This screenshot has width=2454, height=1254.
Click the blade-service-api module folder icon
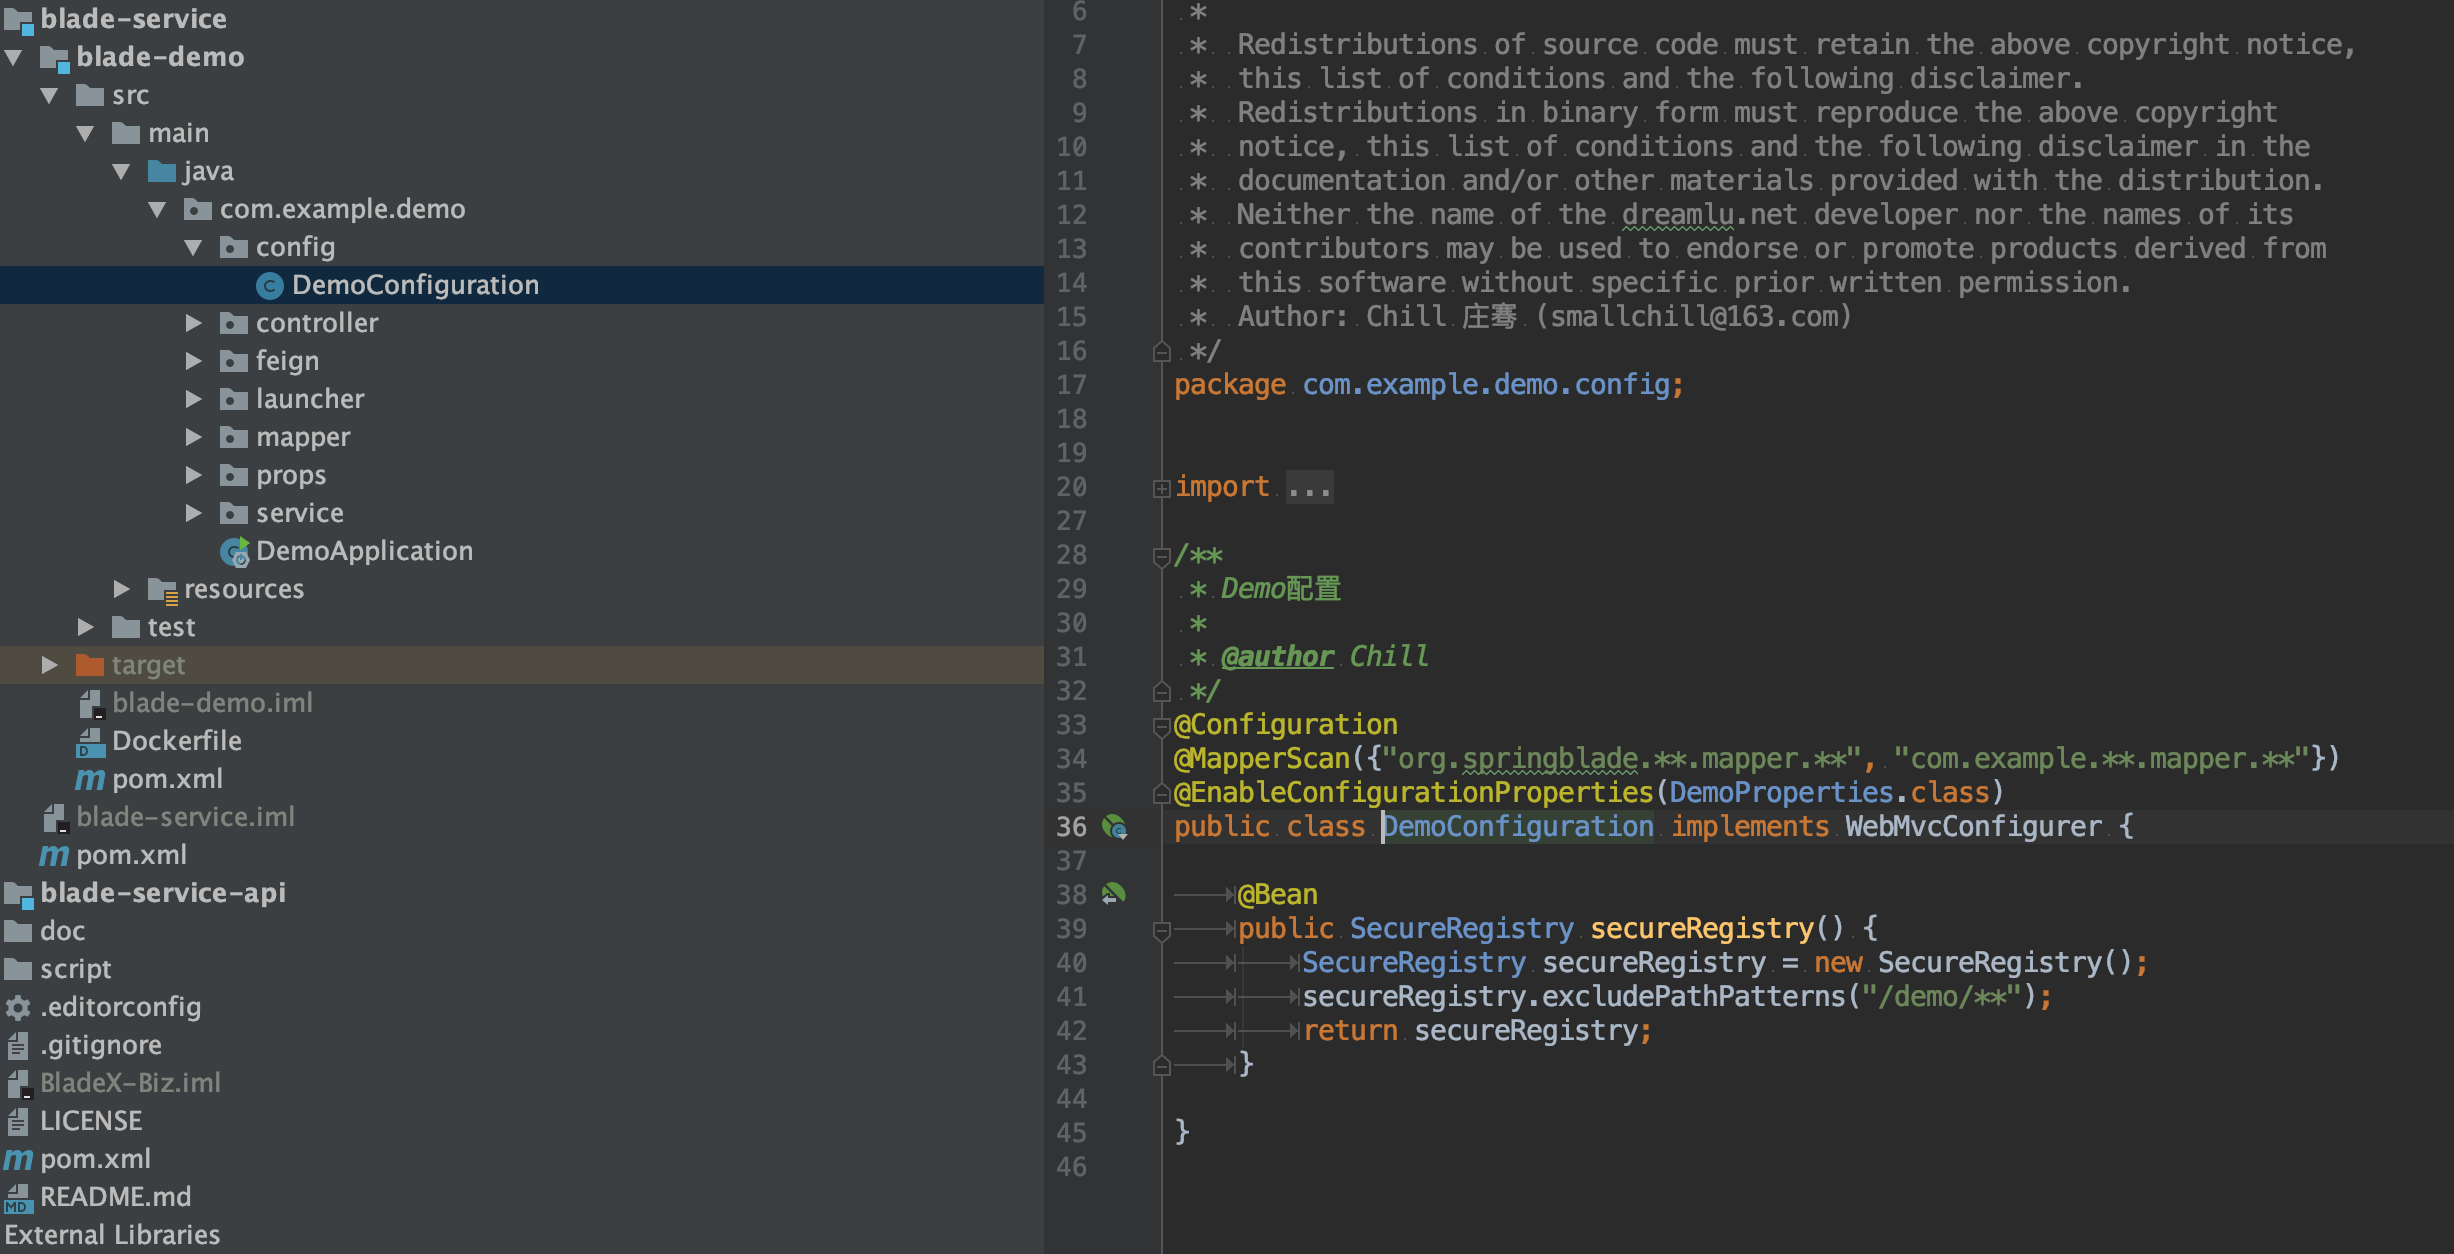18,894
